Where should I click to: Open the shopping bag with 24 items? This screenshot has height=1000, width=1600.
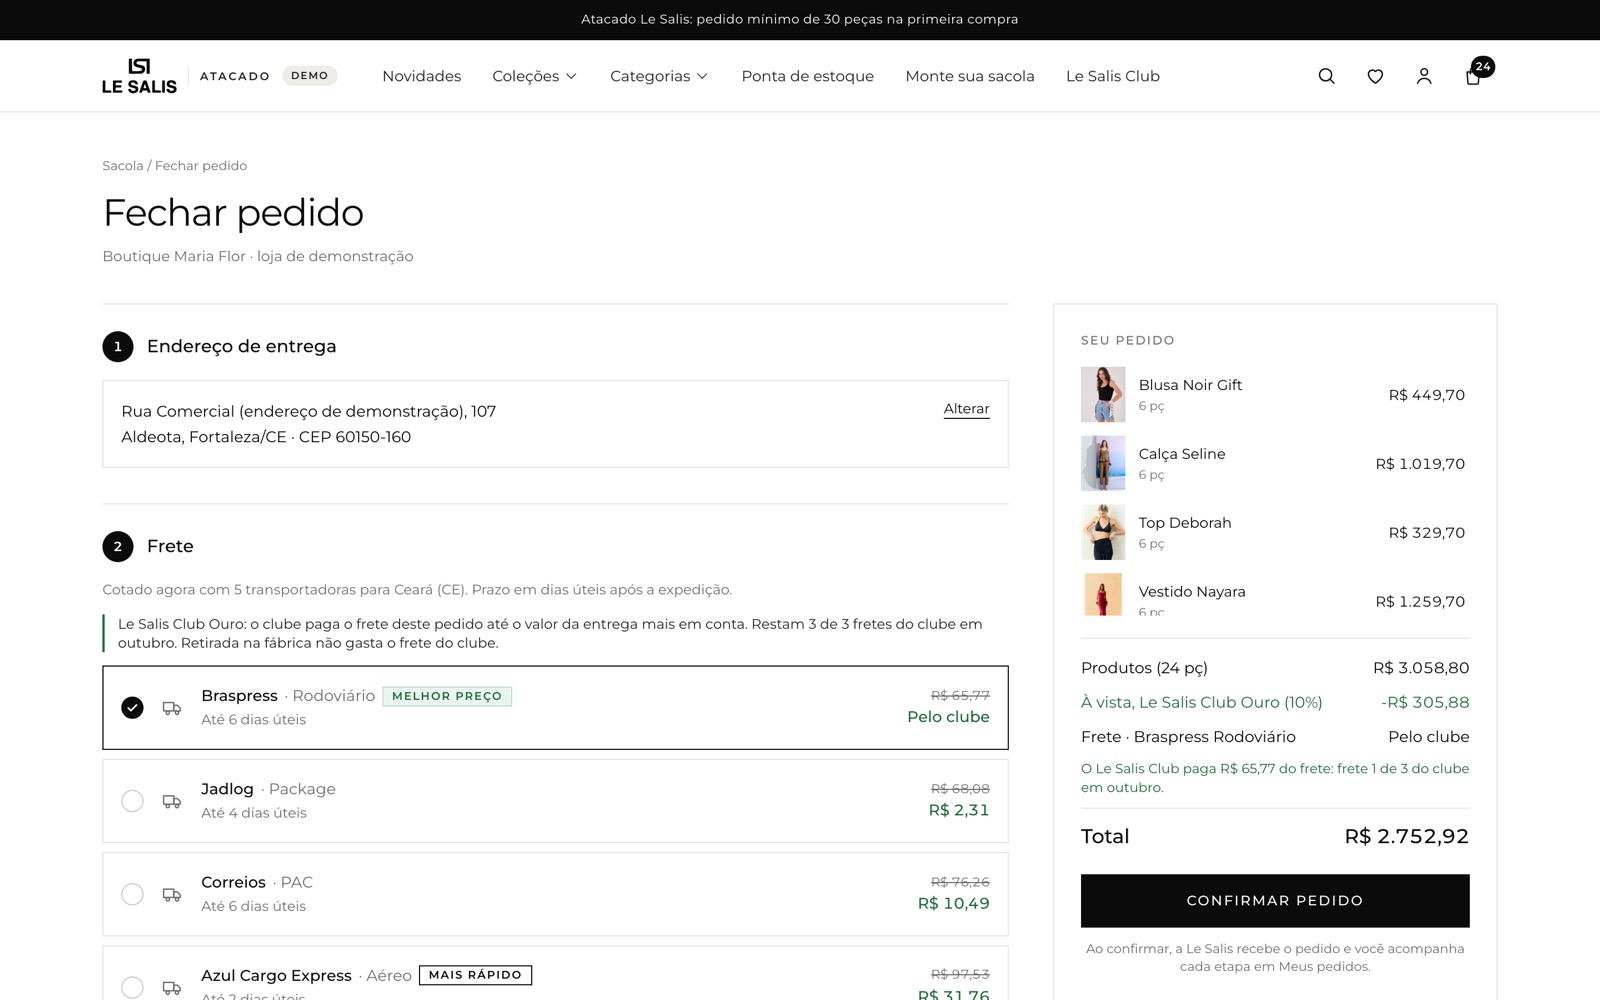pos(1477,73)
